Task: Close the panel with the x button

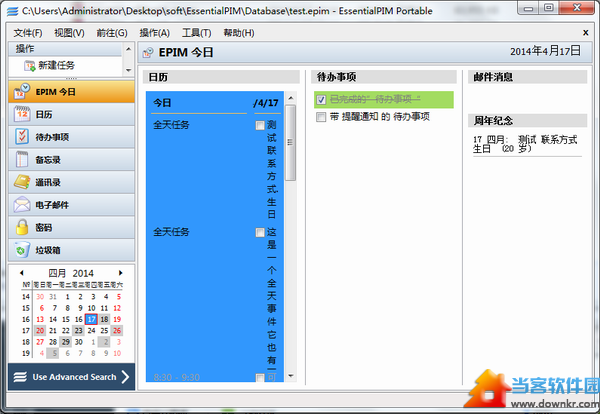Action: click(x=585, y=33)
